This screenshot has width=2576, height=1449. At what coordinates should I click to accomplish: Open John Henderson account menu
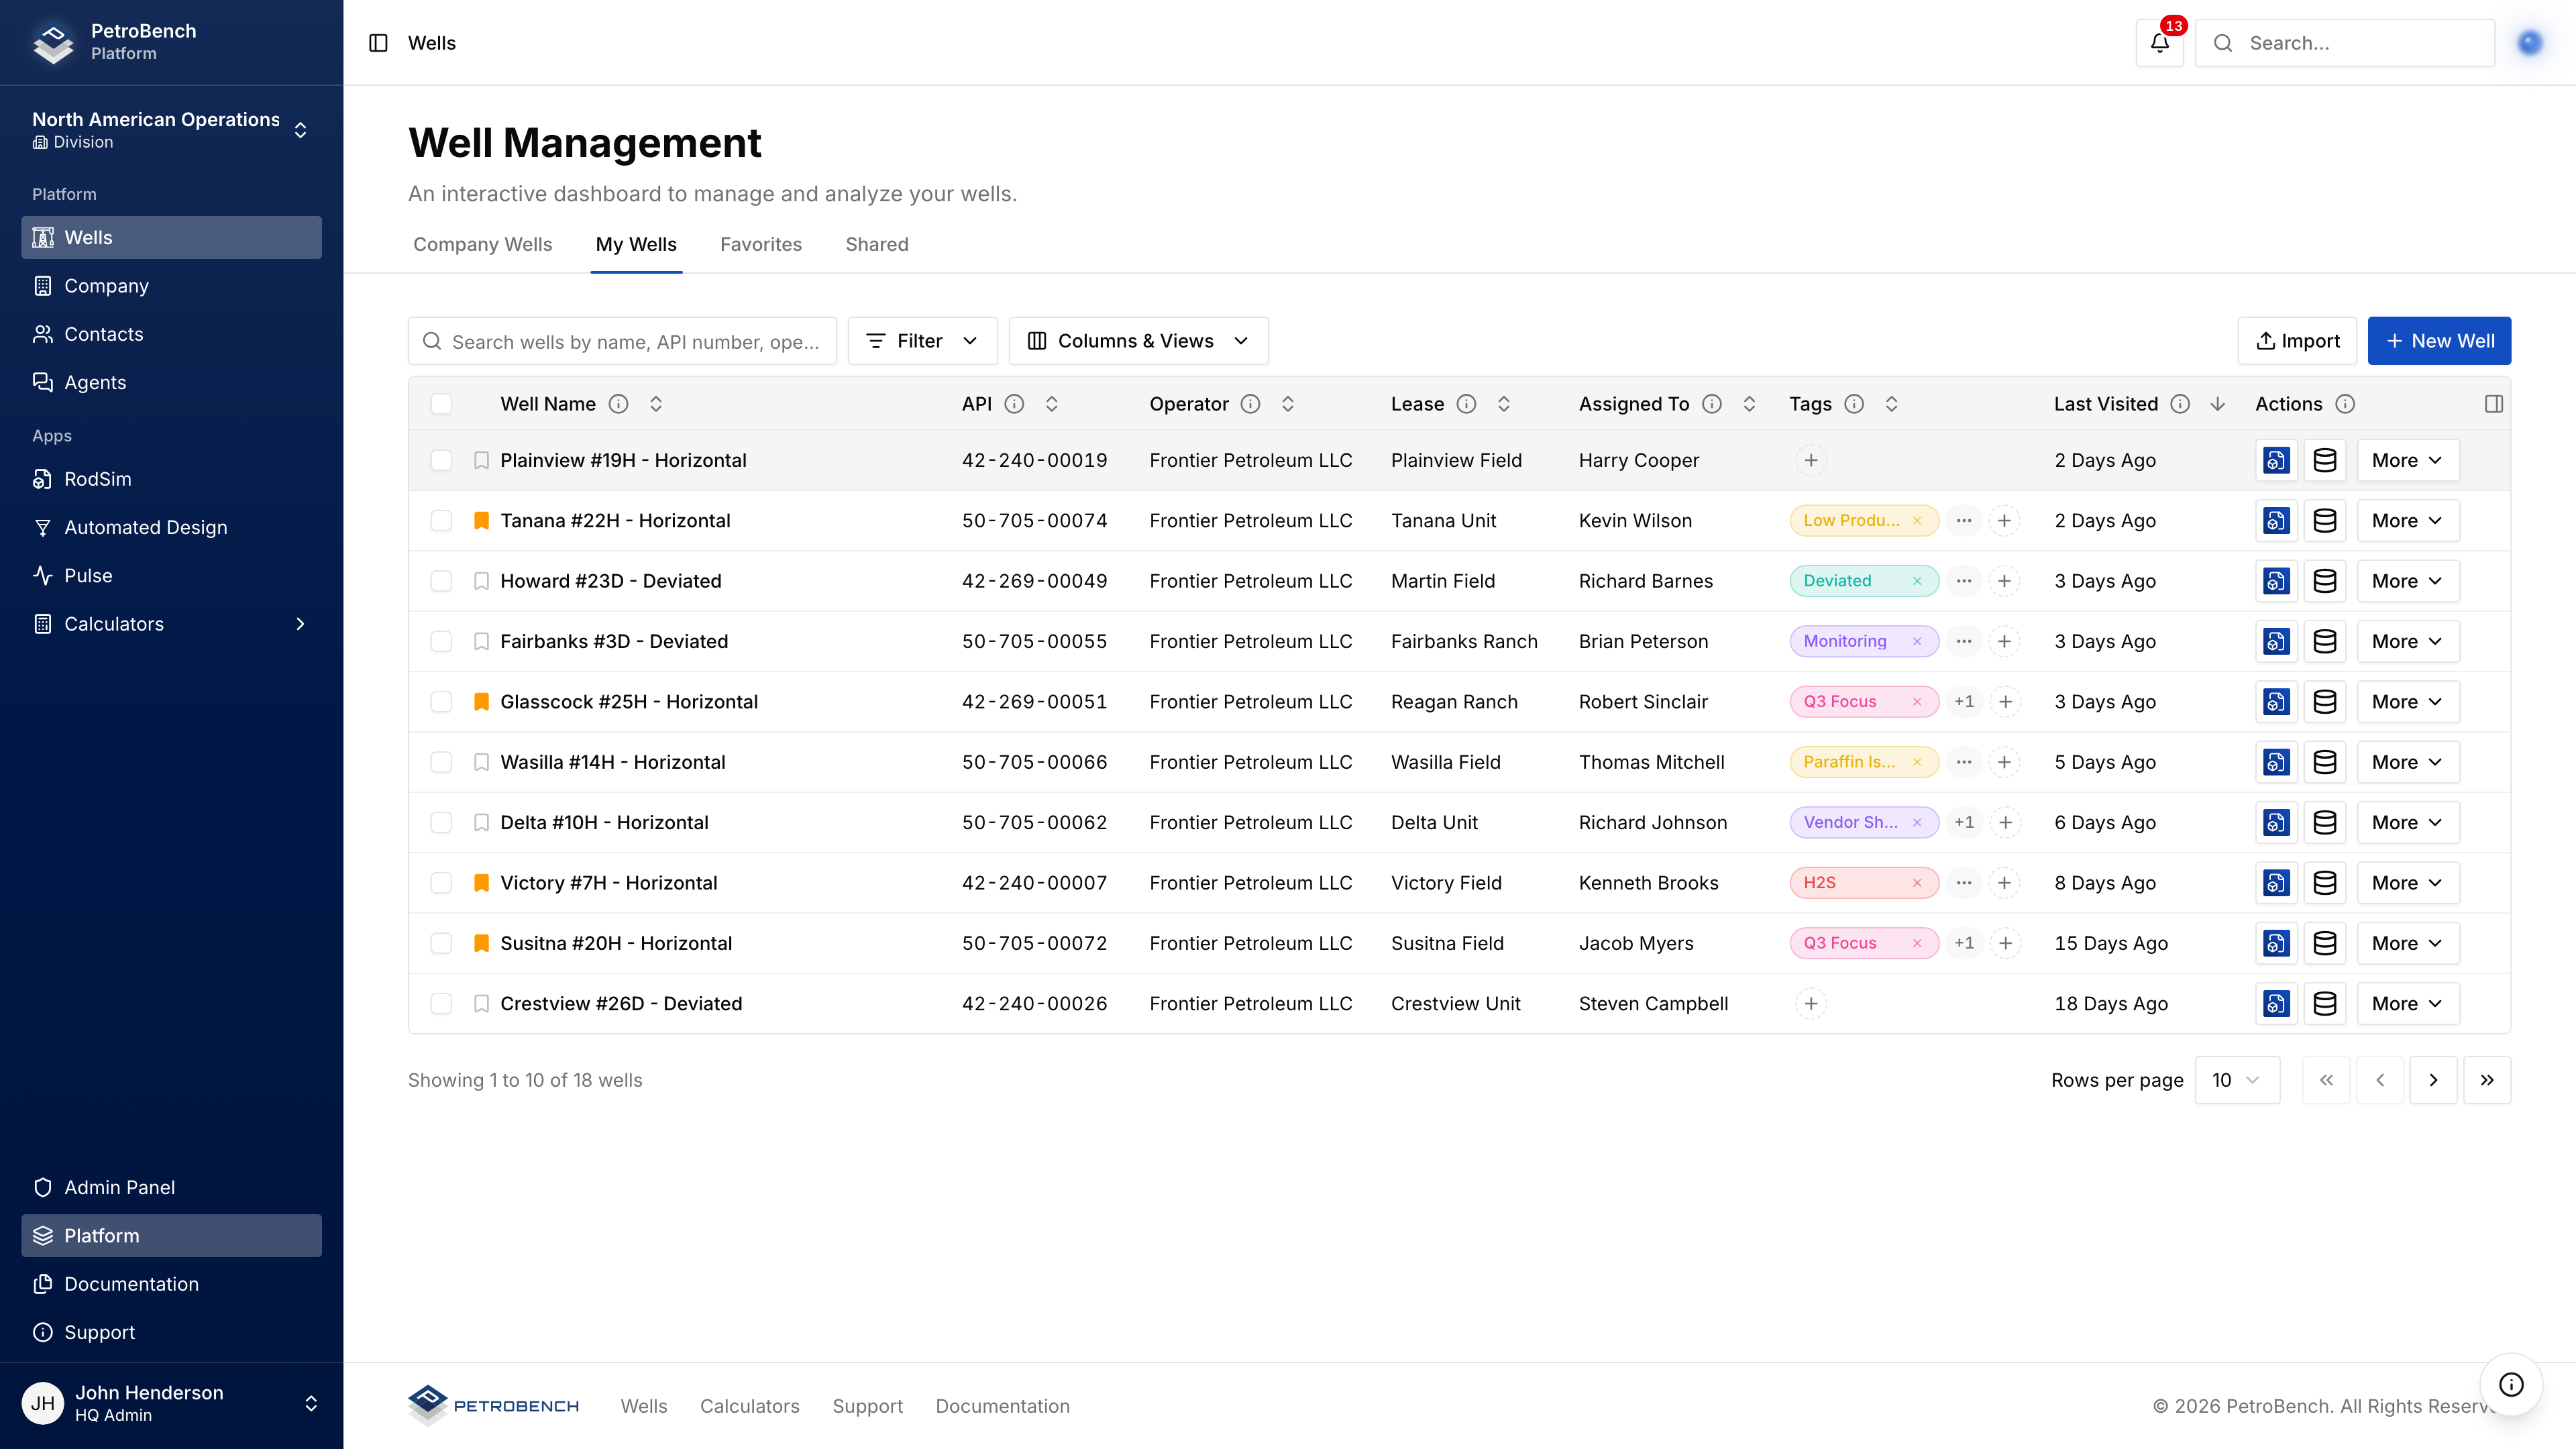pyautogui.click(x=171, y=1403)
